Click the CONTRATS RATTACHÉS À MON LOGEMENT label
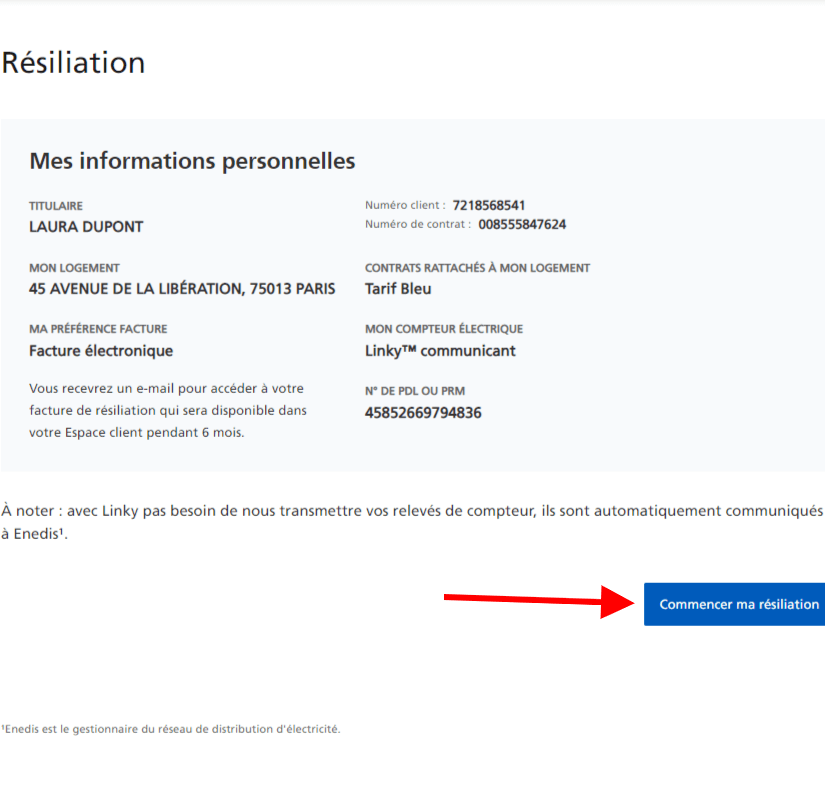The width and height of the screenshot is (825, 792). click(477, 267)
